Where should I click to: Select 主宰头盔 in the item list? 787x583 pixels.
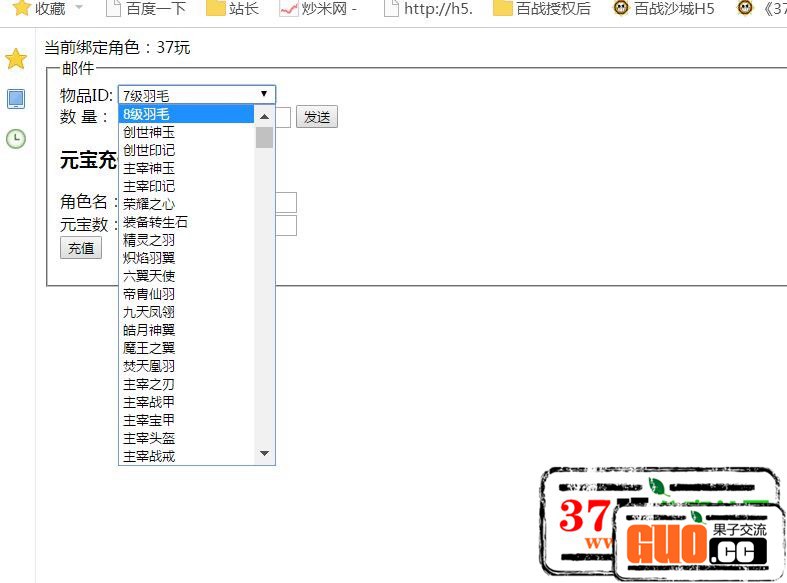click(x=186, y=438)
